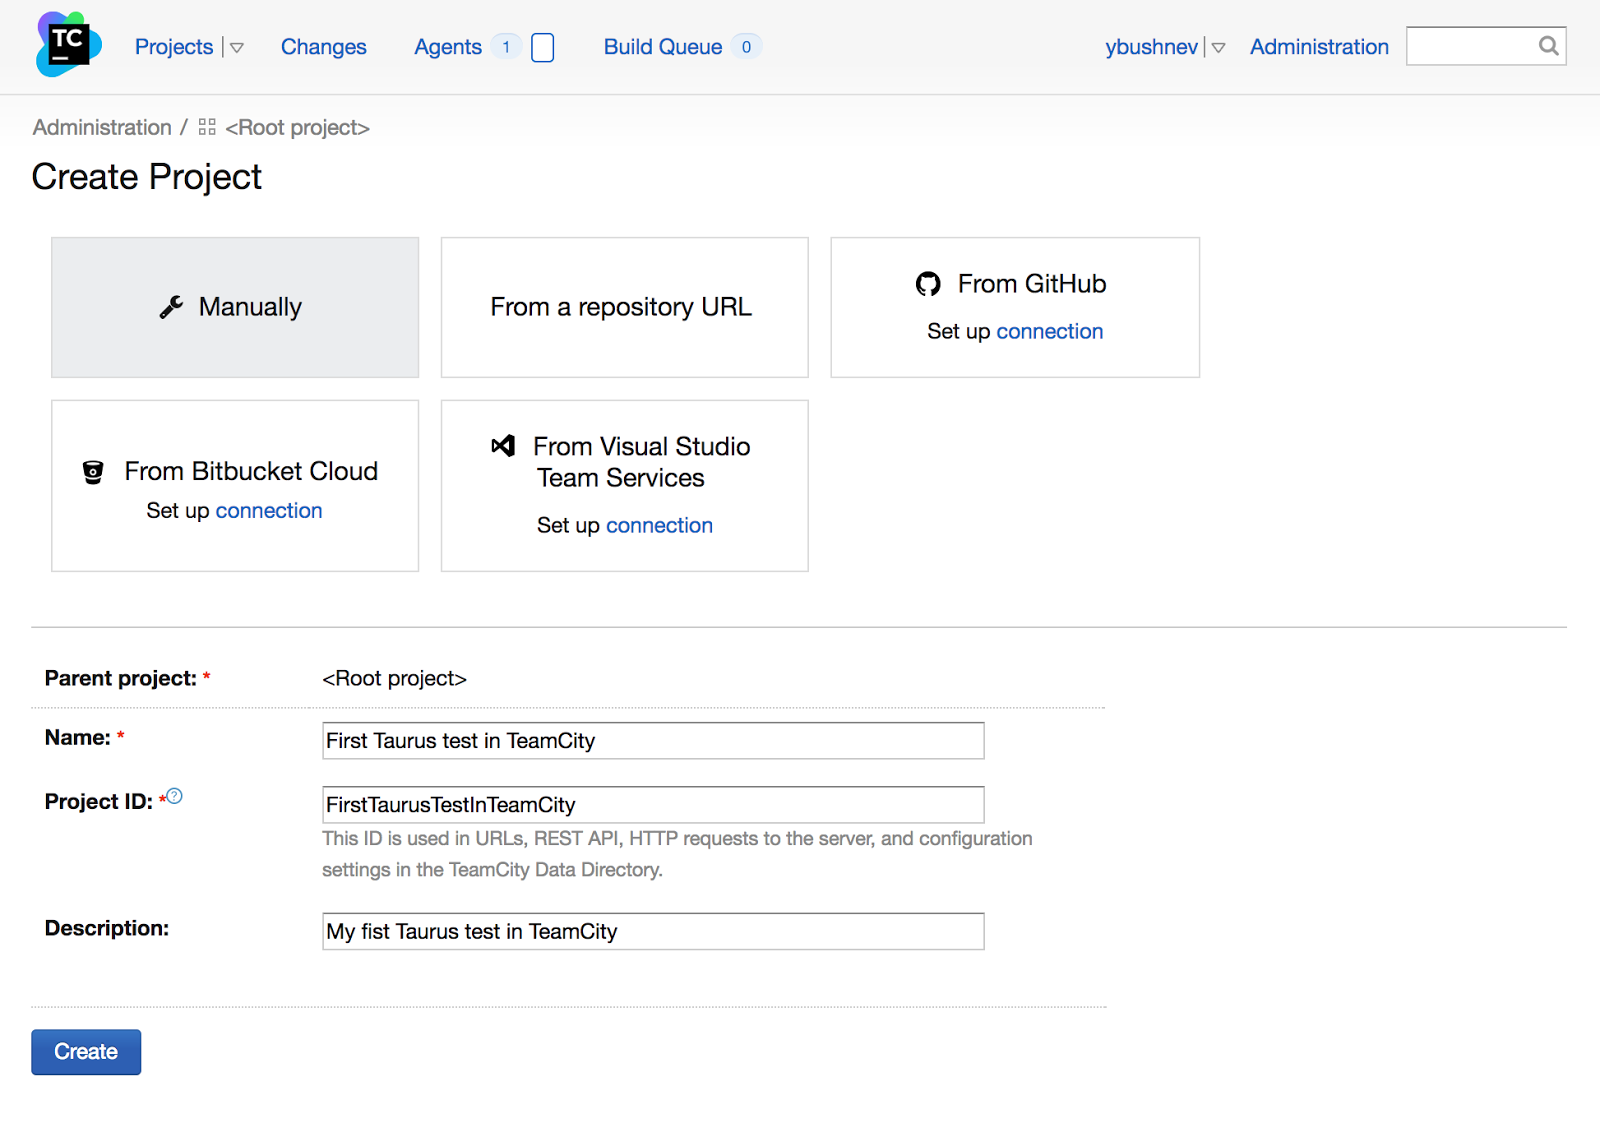This screenshot has width=1600, height=1123.
Task: Go to Administration in the top bar
Action: tap(1319, 47)
